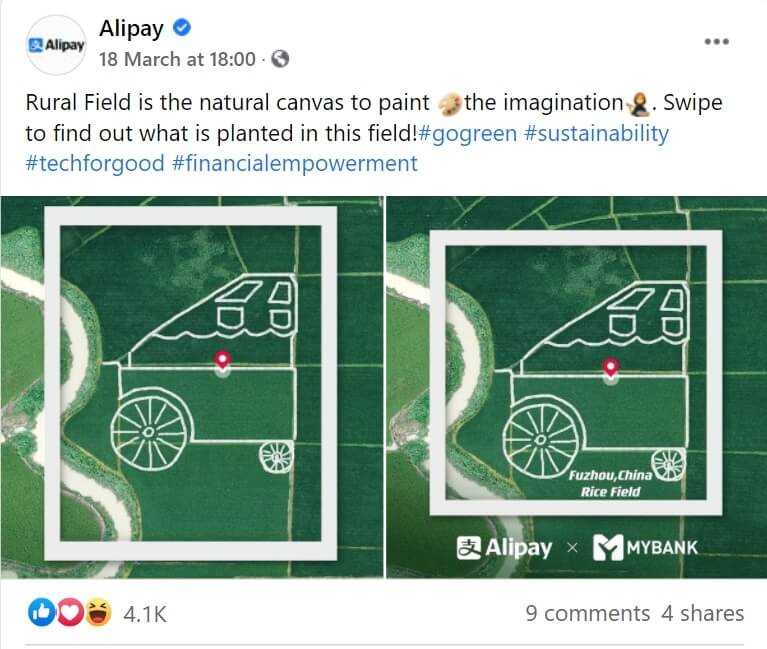View the 4 shares list
The height and width of the screenshot is (649, 767).
[702, 613]
